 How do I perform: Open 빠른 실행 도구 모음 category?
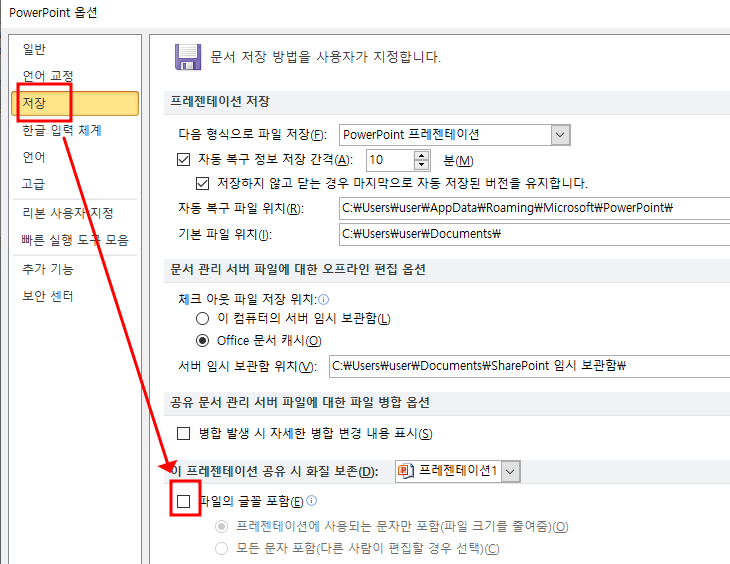click(75, 240)
